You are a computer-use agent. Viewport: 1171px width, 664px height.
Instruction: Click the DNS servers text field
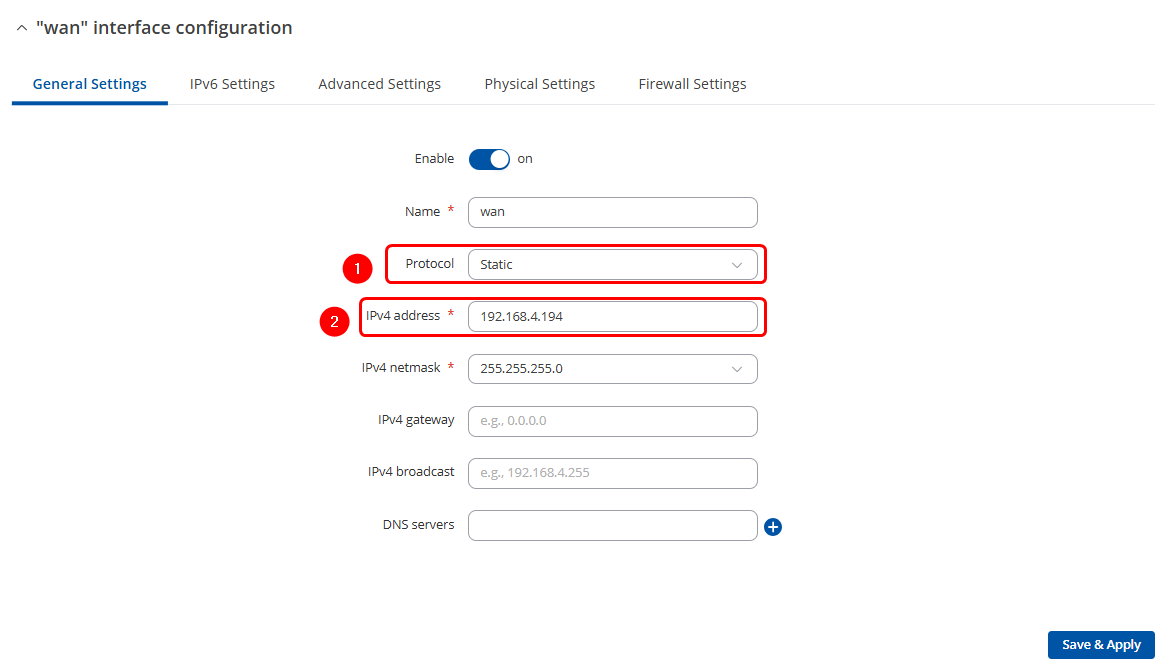[612, 526]
